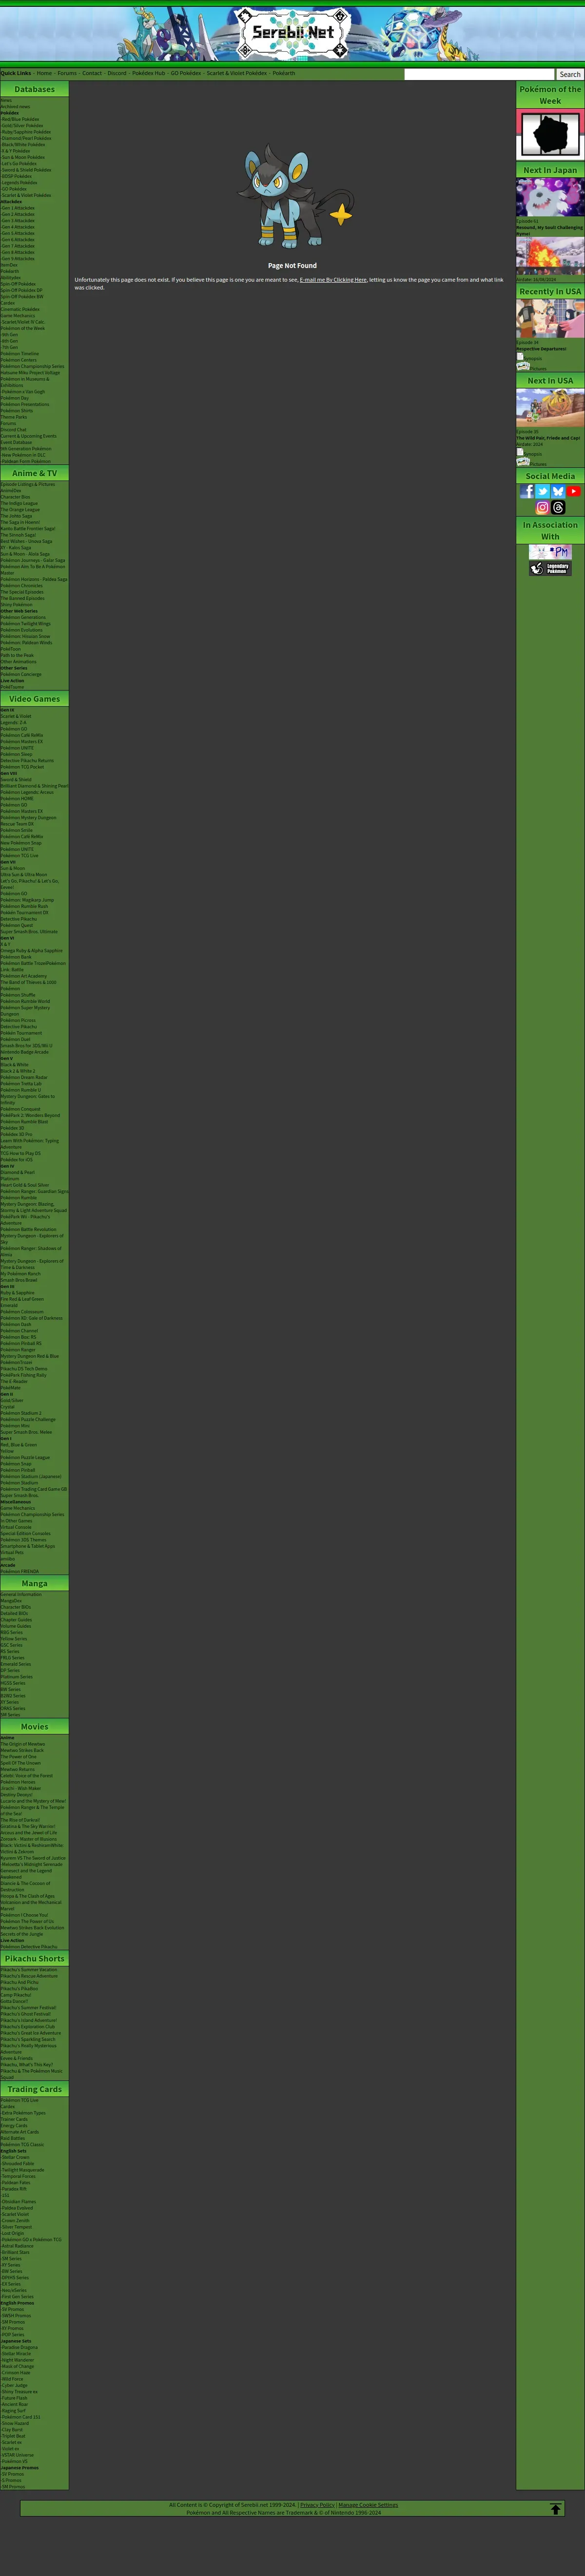Viewport: 585px width, 2576px height.
Task: Click the Anime & TV section header
Action: tap(35, 473)
